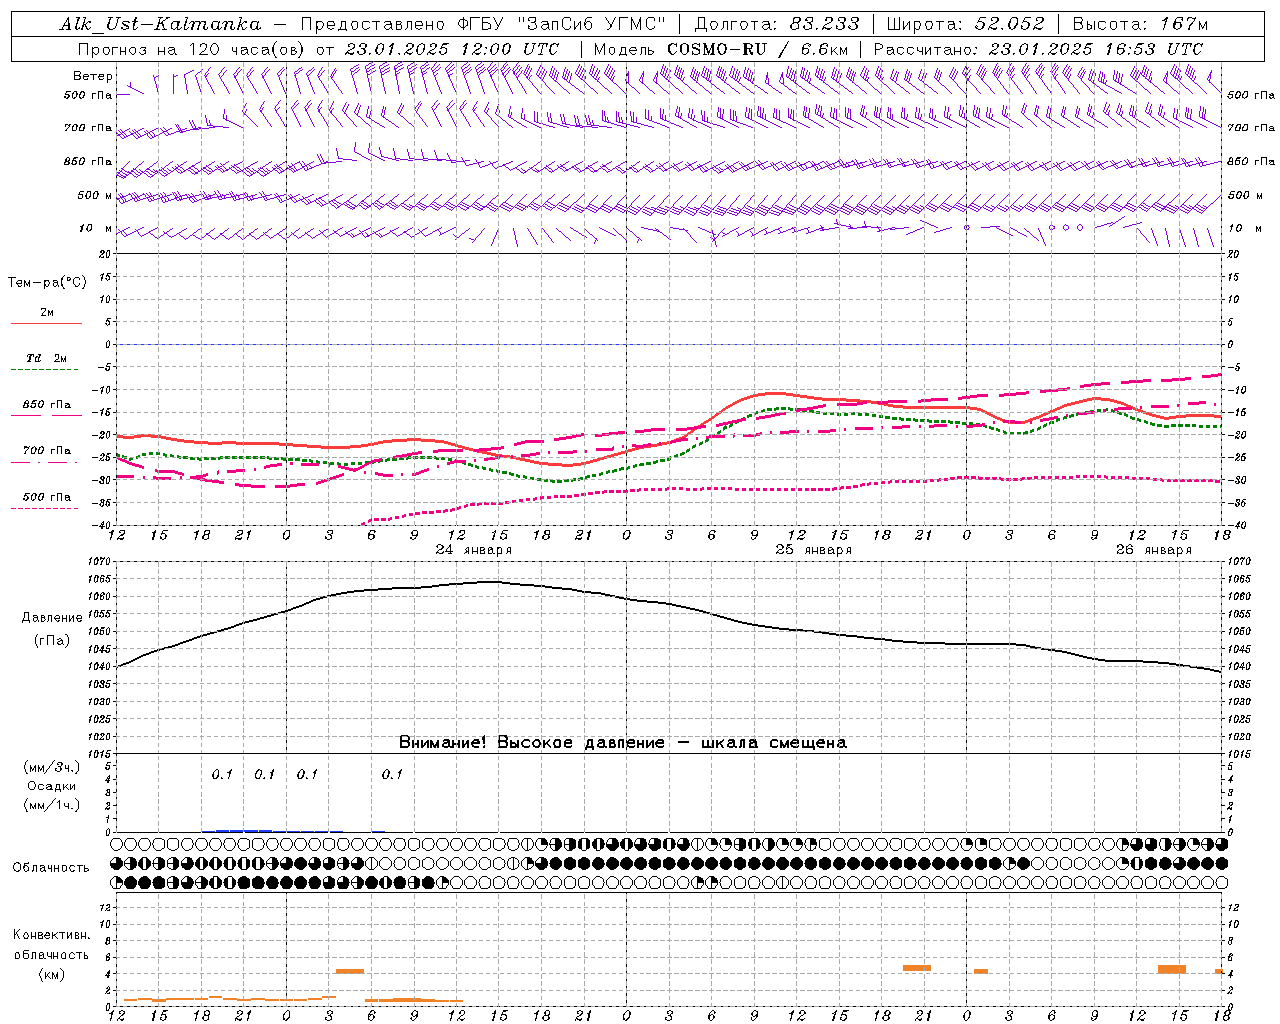1280x1024 pixels.
Task: Select the Тем-ра(°C) axis label
Action: click(47, 283)
